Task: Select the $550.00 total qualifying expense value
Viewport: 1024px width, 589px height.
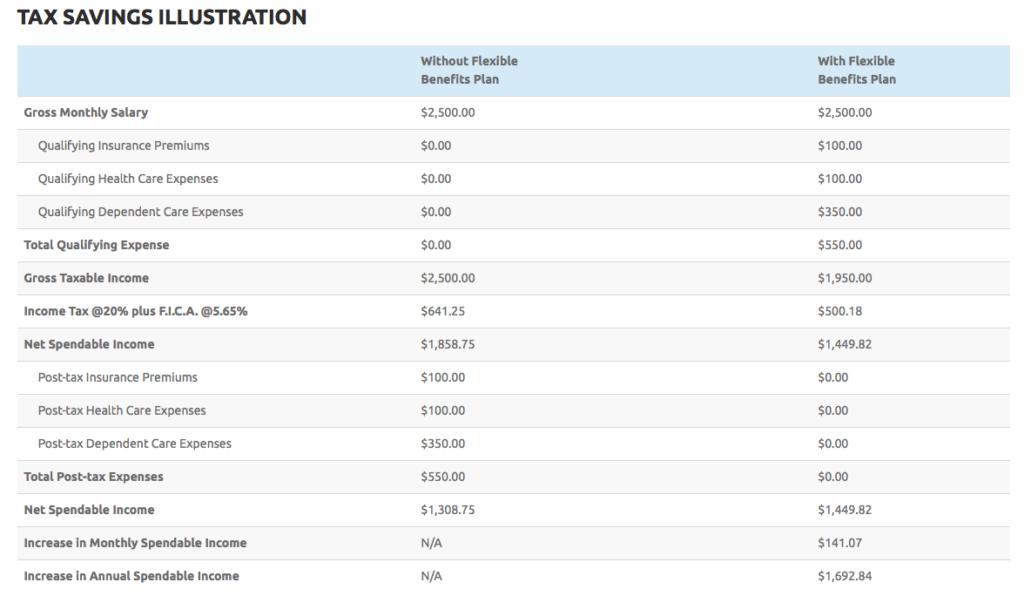Action: click(x=840, y=245)
